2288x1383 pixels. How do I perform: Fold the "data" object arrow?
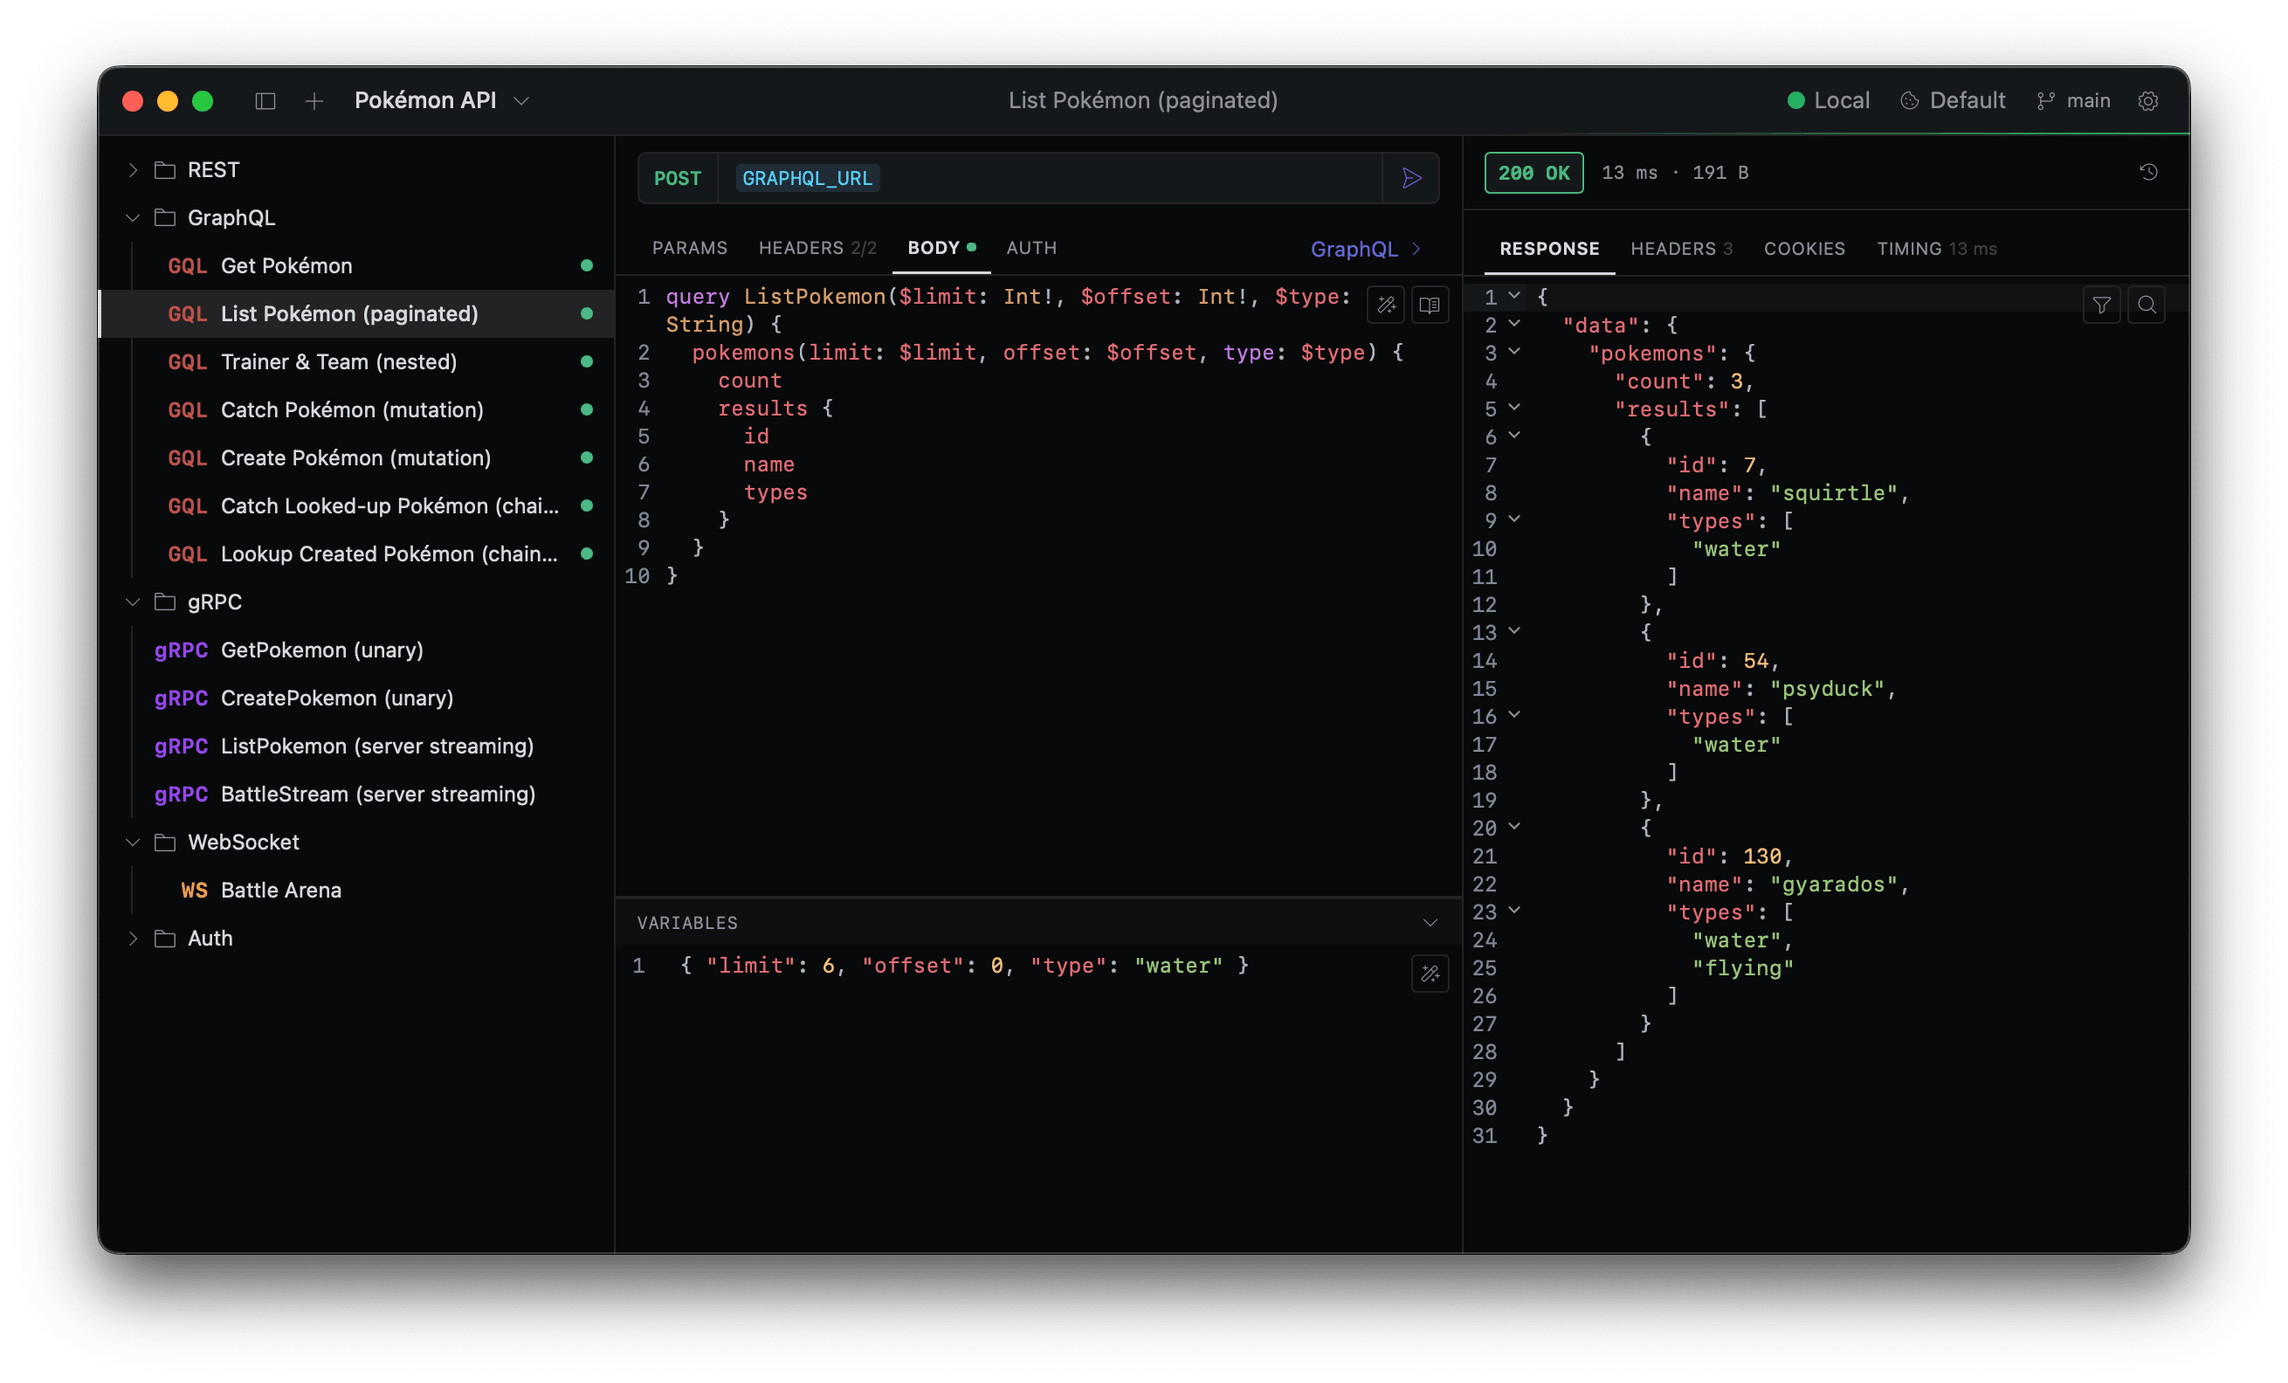point(1514,324)
